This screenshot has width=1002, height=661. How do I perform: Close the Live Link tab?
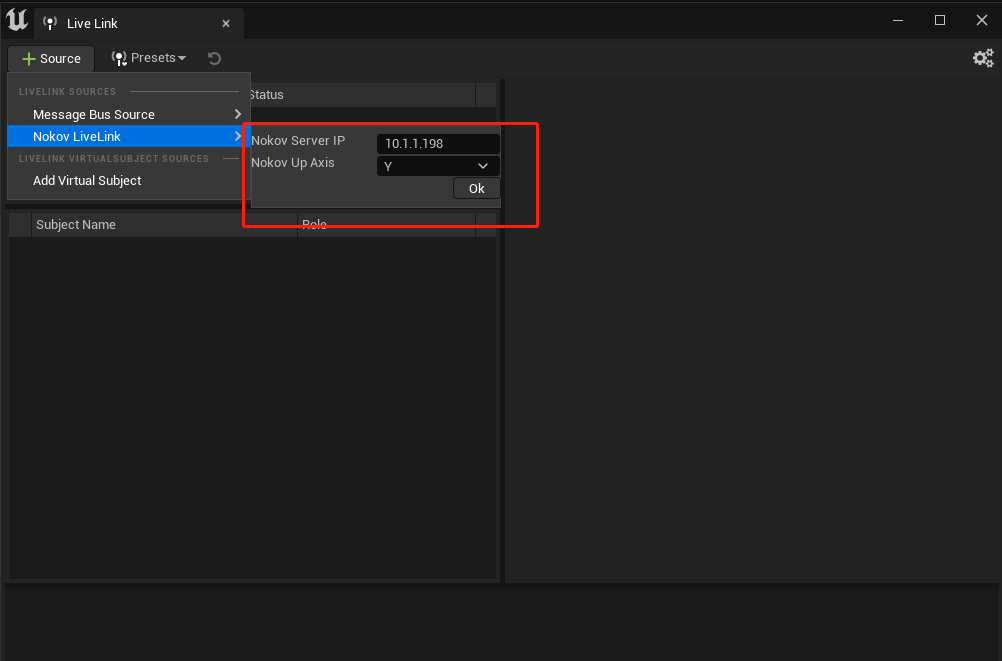pos(226,24)
